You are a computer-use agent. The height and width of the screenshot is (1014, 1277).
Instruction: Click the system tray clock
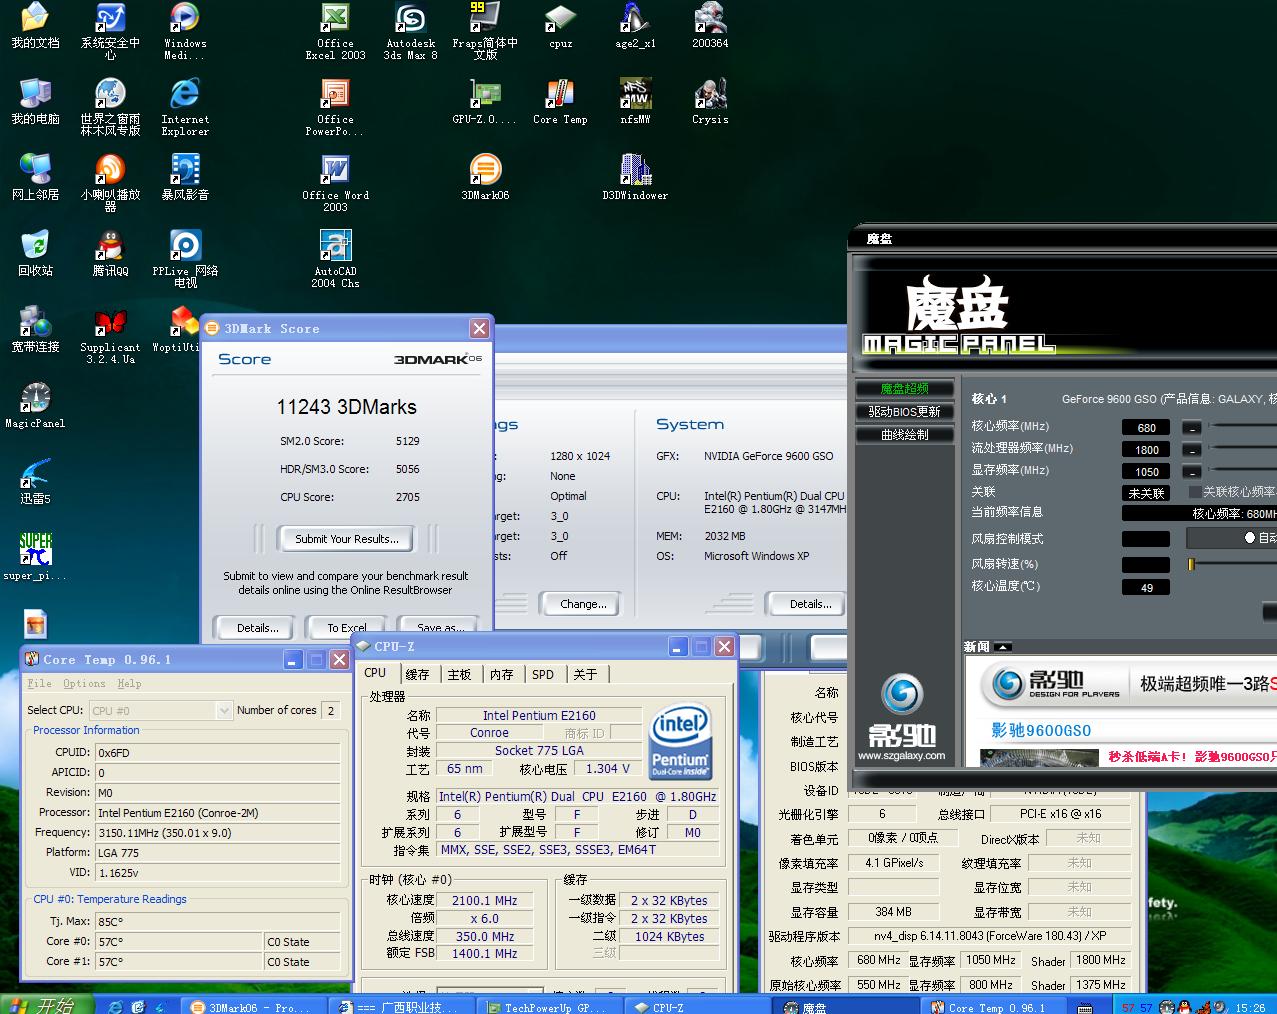(1250, 1007)
